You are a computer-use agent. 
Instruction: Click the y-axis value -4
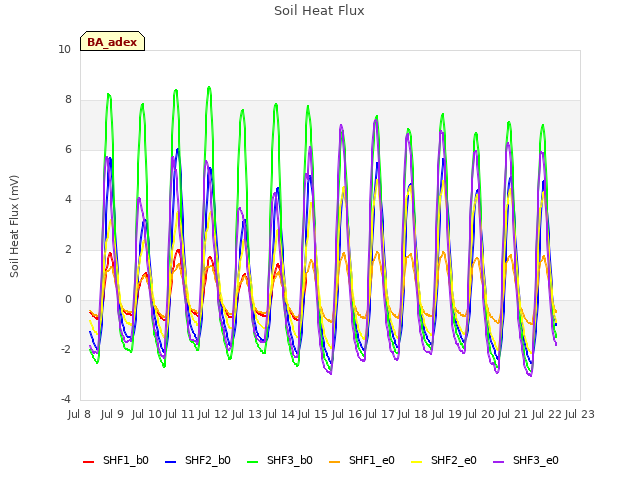click(x=66, y=400)
